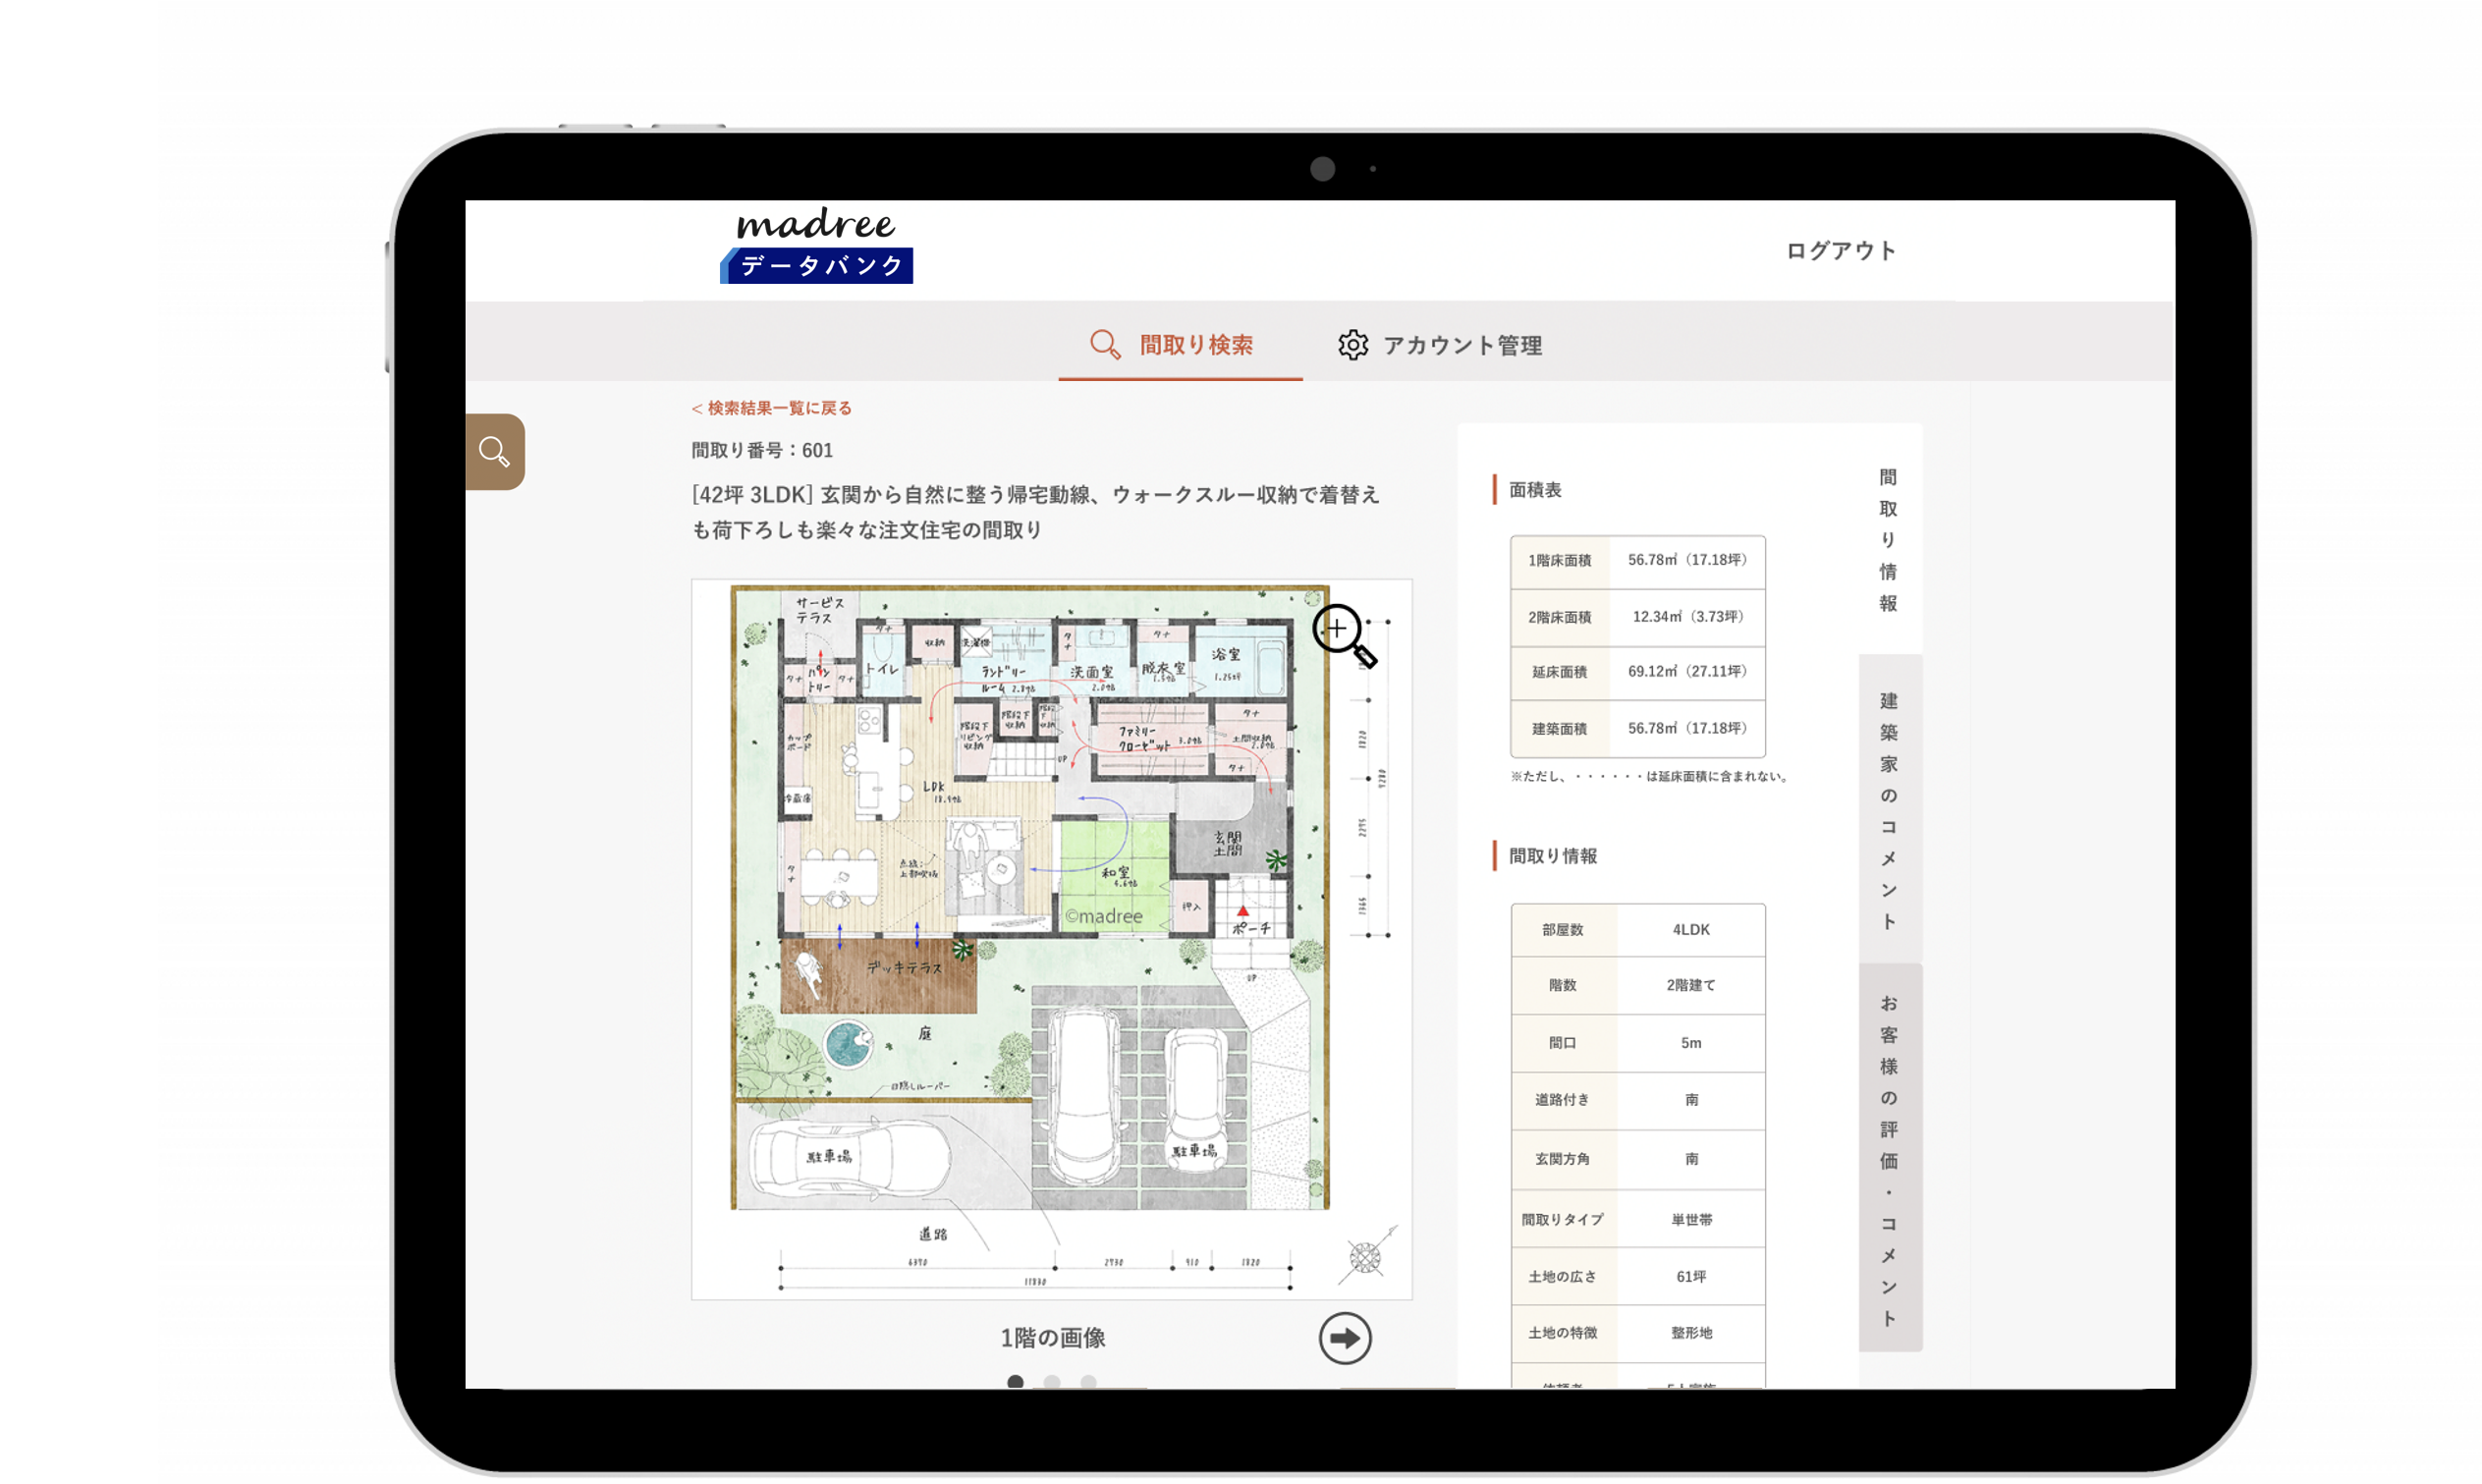The width and height of the screenshot is (2482, 1484).
Task: Click the first-floor floor plan image
Action: point(1030,900)
